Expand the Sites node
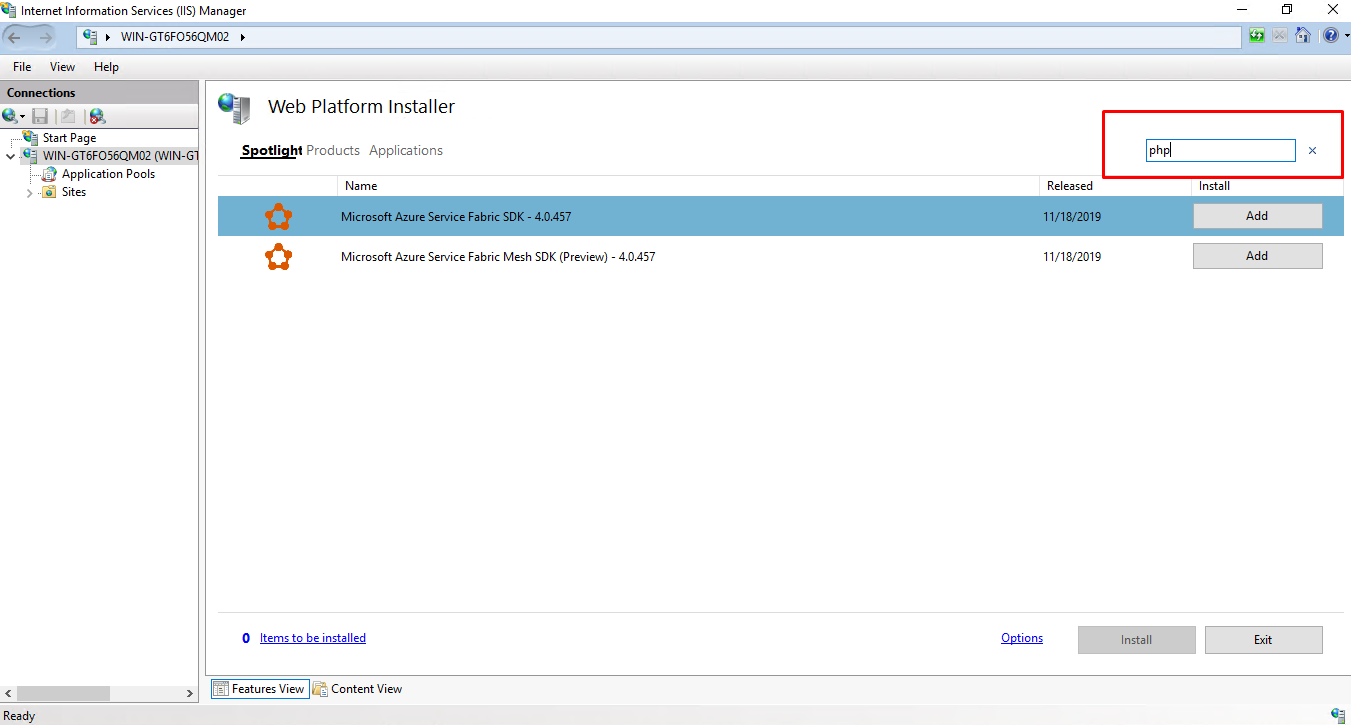 coord(29,193)
